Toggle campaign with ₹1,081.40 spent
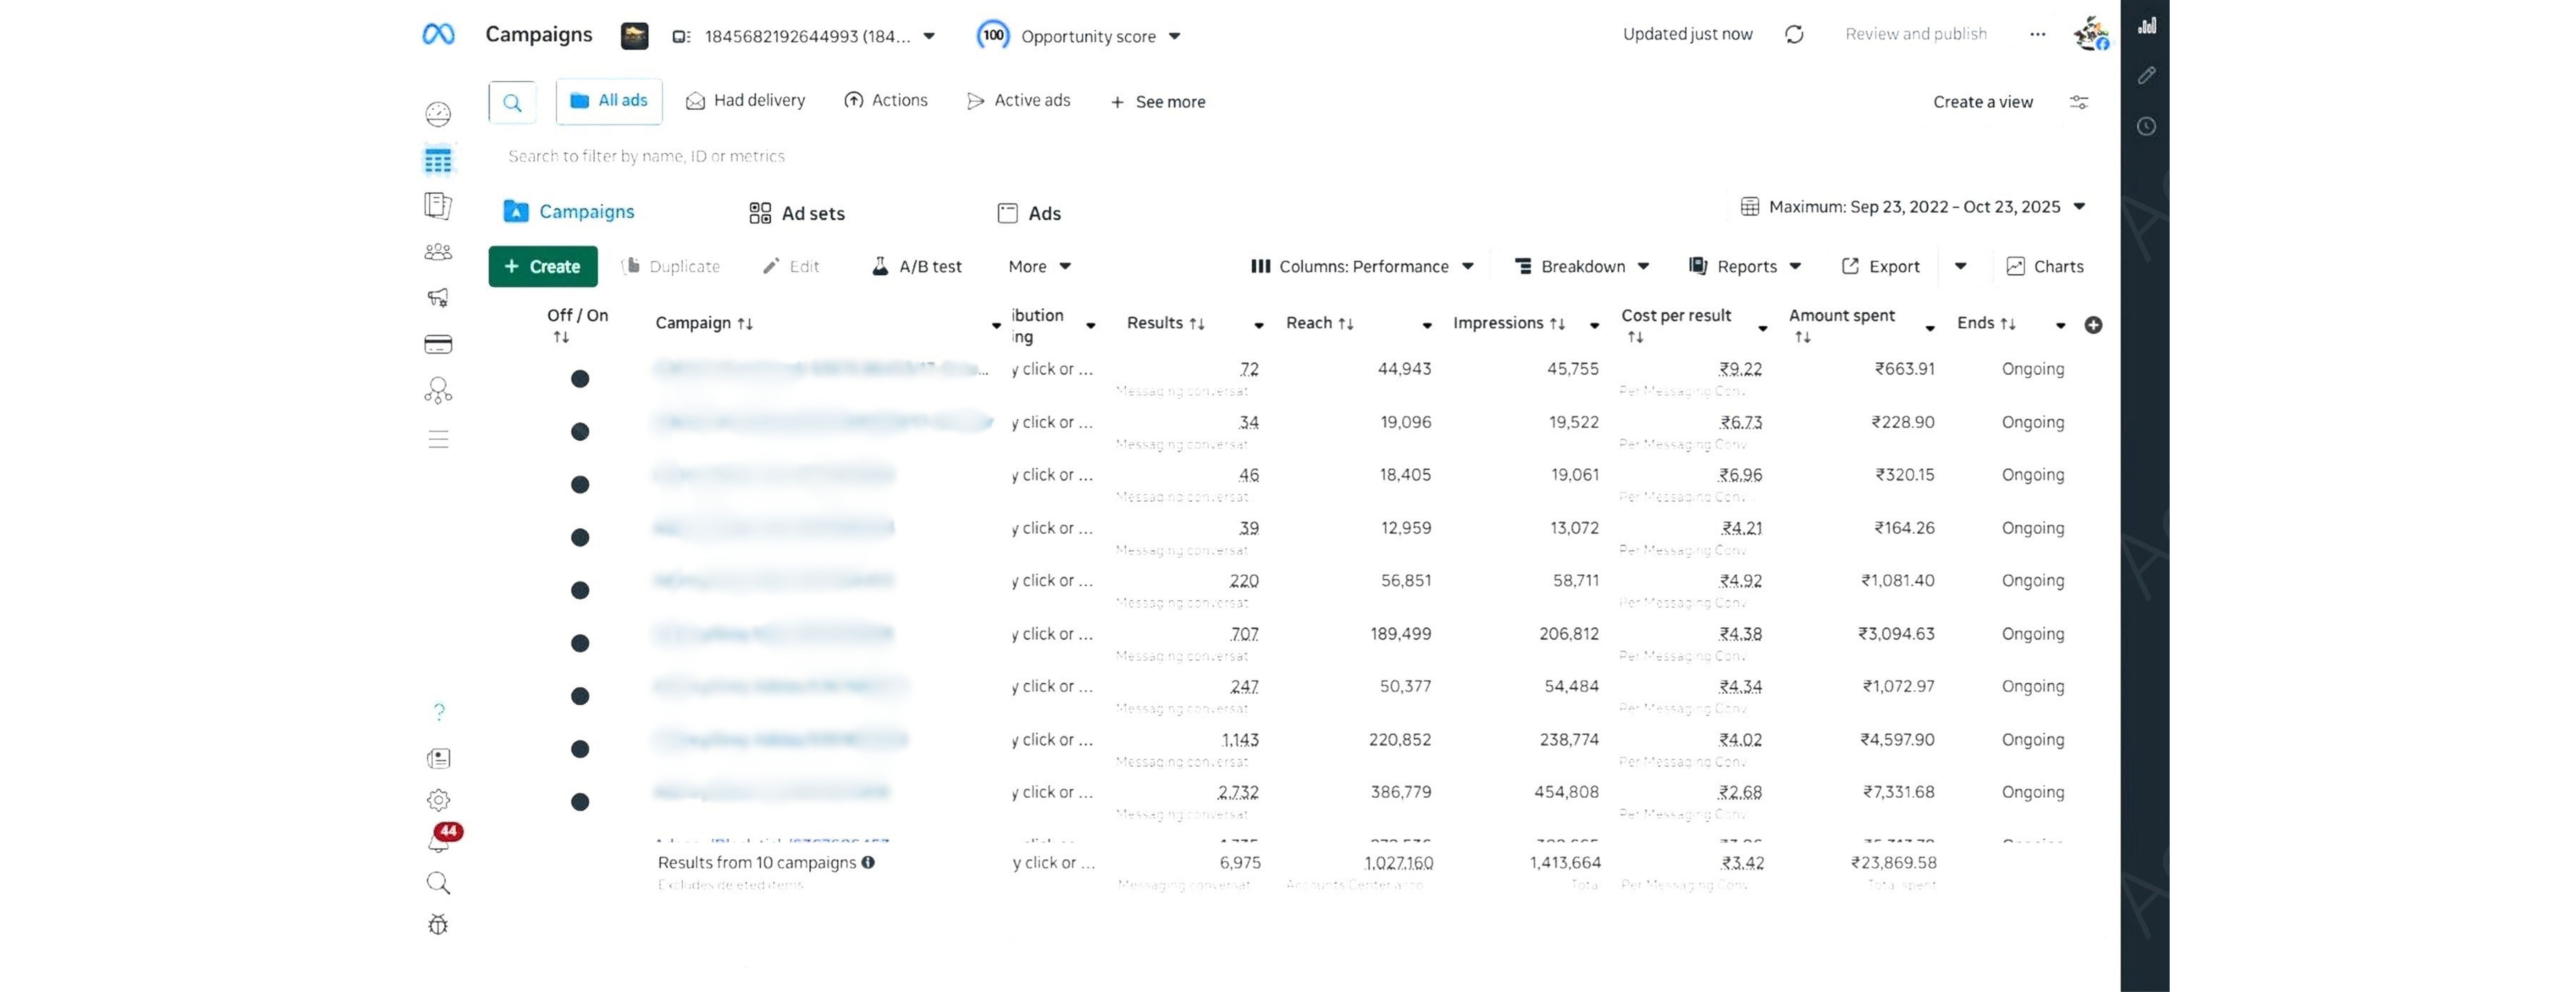This screenshot has width=2576, height=992. pyautogui.click(x=580, y=591)
